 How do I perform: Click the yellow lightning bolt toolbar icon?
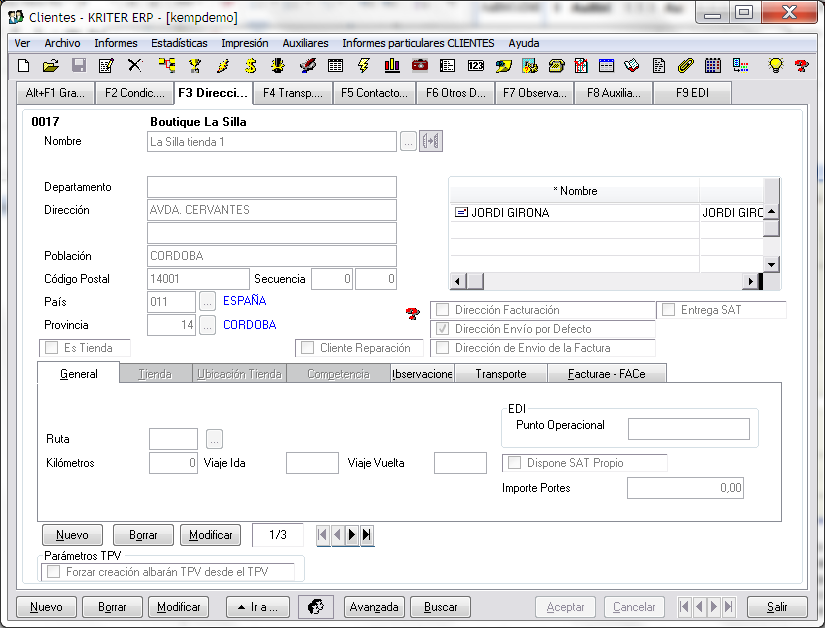pos(363,66)
